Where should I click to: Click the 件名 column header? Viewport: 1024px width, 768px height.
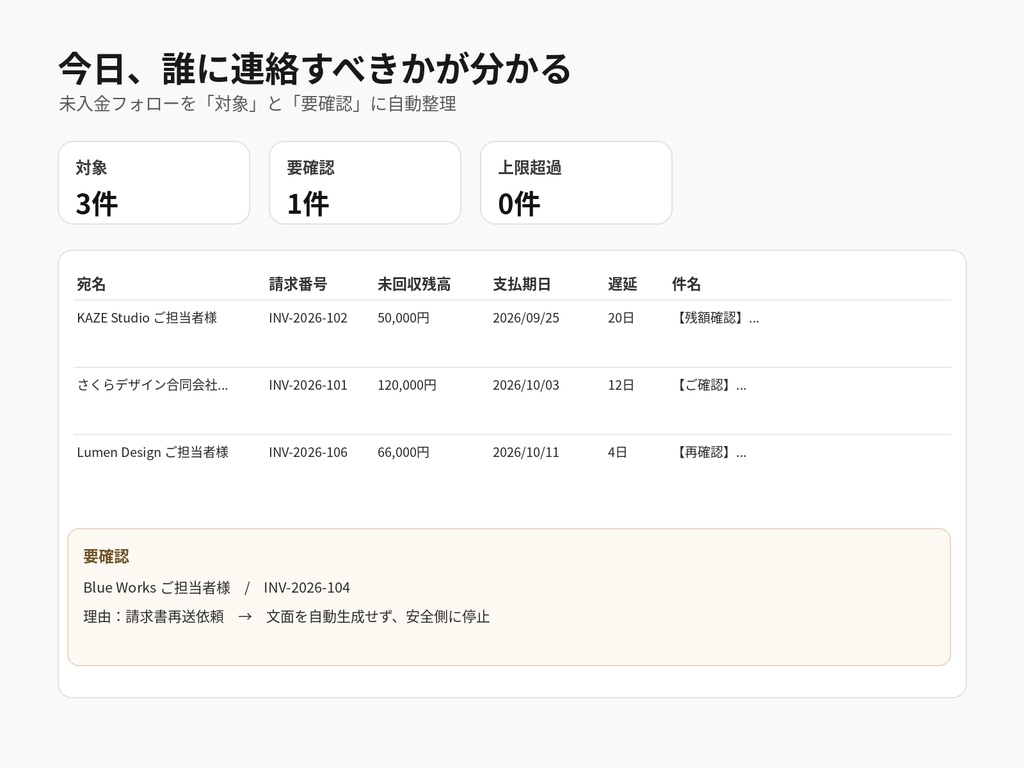pyautogui.click(x=686, y=284)
